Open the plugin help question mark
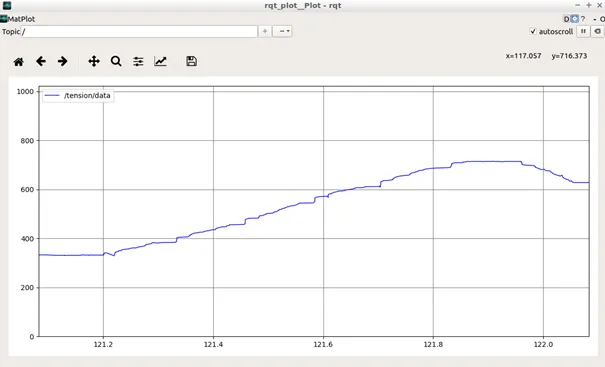Viewport: 605px width, 367px height. point(583,19)
